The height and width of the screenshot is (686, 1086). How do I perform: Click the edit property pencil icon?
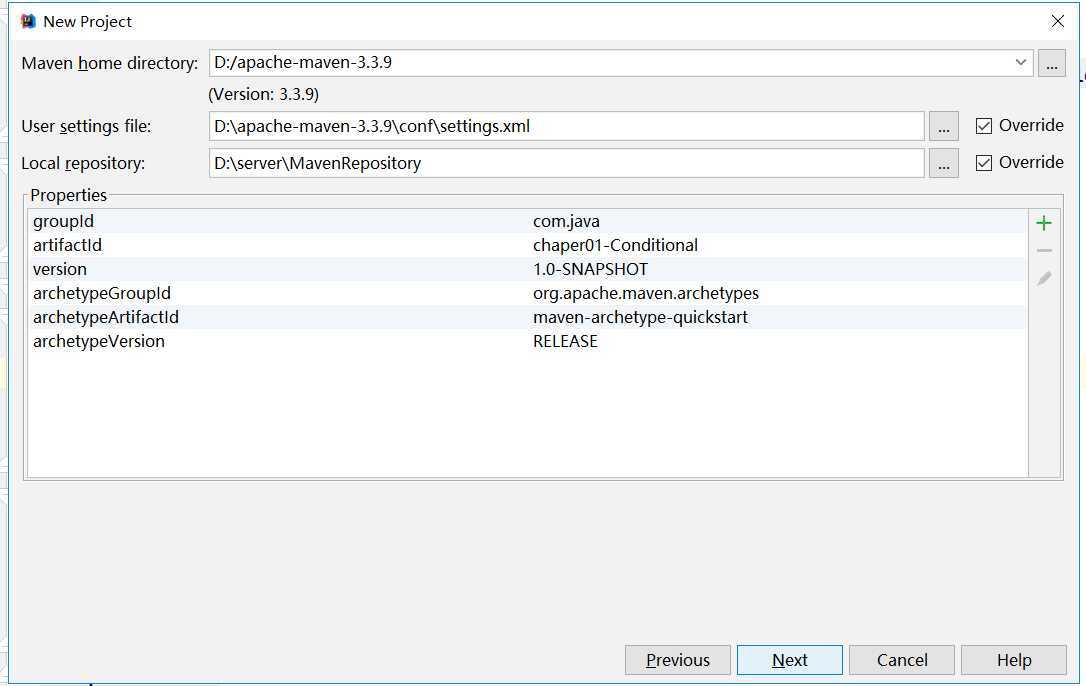1044,279
